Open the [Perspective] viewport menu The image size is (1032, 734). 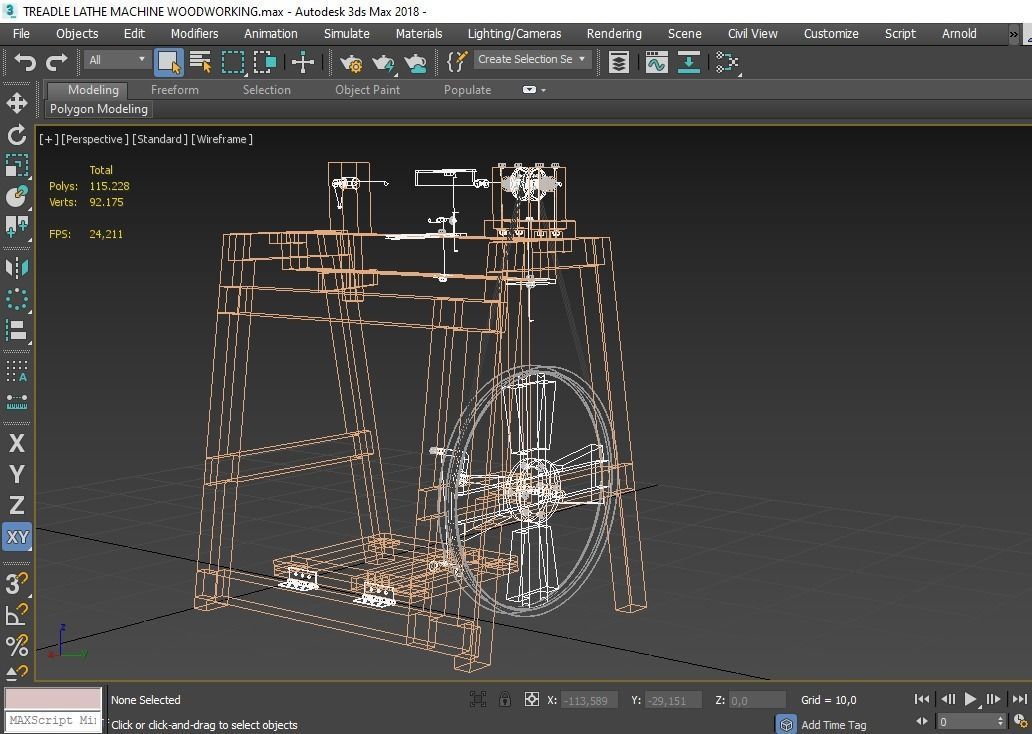[x=94, y=139]
